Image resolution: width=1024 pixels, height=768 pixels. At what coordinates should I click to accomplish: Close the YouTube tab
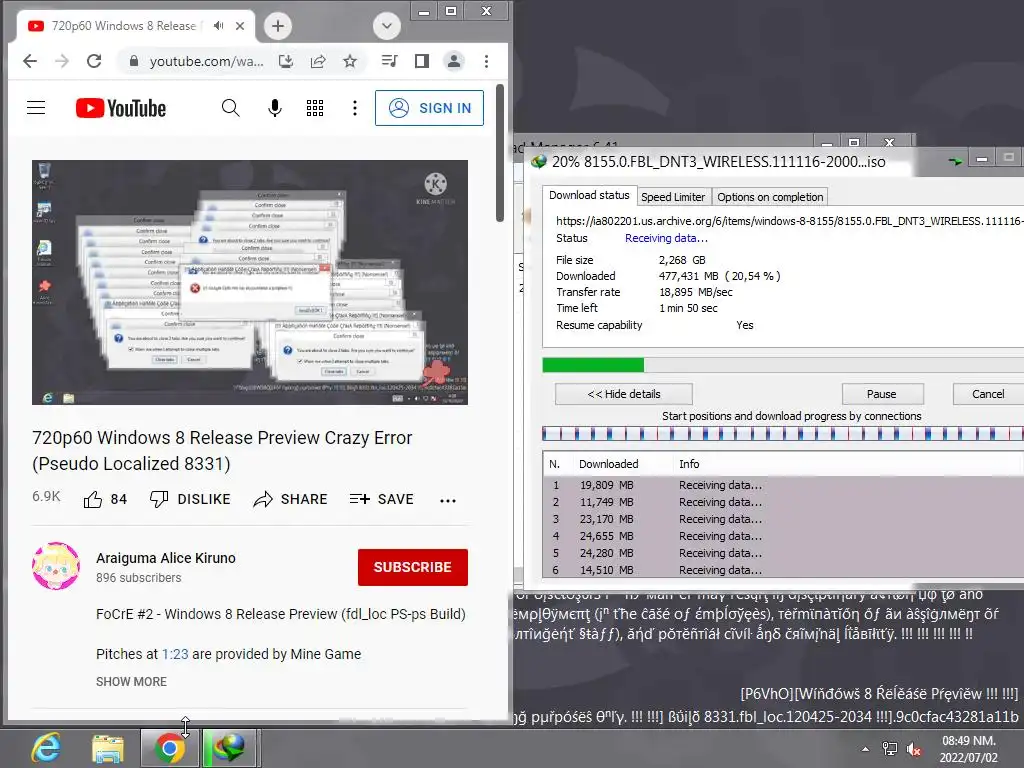[x=240, y=26]
